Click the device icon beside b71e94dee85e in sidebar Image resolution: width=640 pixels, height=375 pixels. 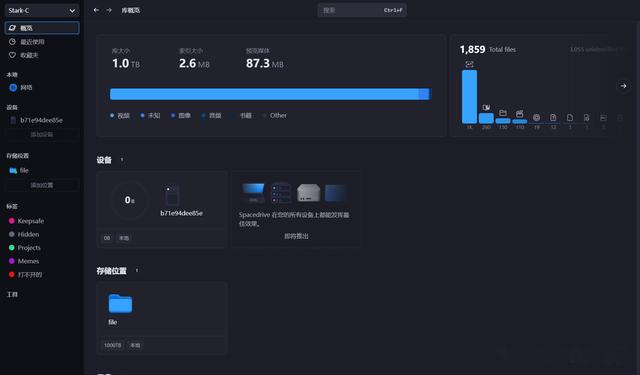[13, 120]
